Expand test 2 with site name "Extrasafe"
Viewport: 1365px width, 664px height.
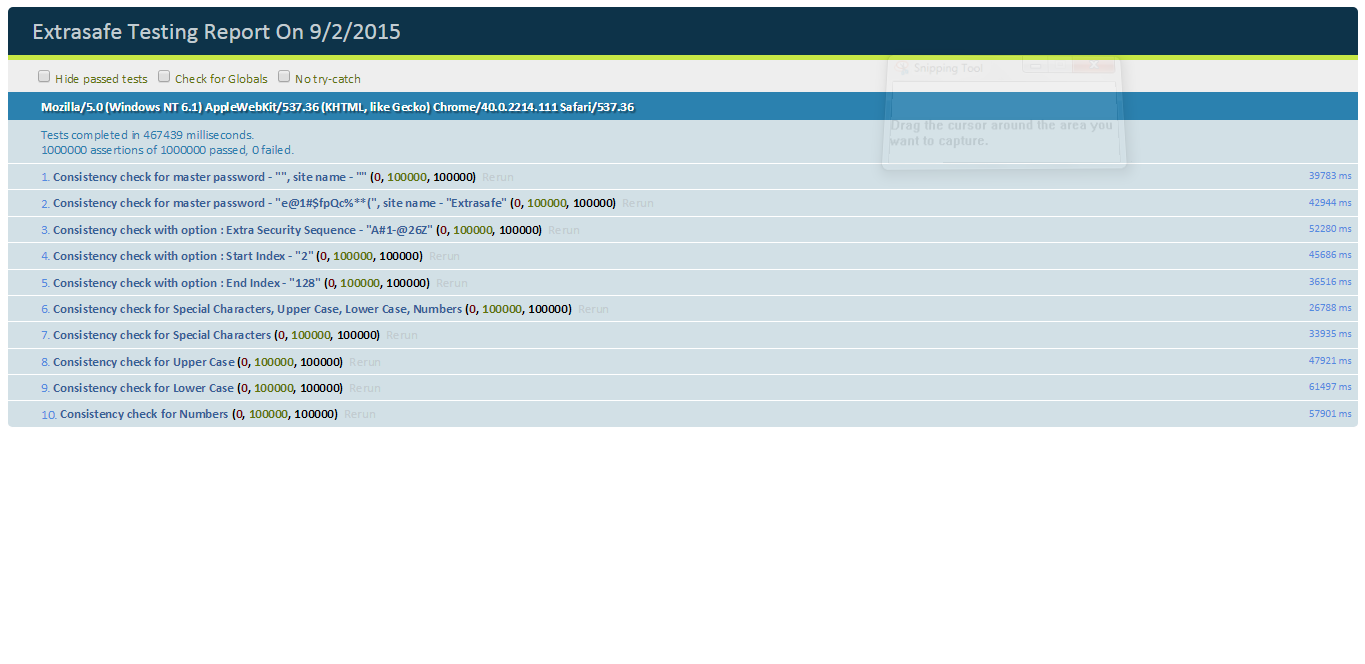coord(280,203)
